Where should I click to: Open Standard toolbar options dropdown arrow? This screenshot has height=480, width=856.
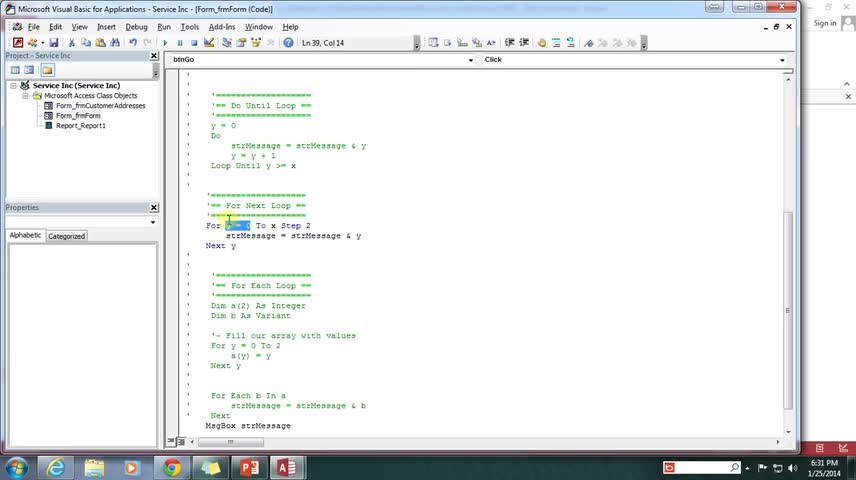pyautogui.click(x=417, y=44)
